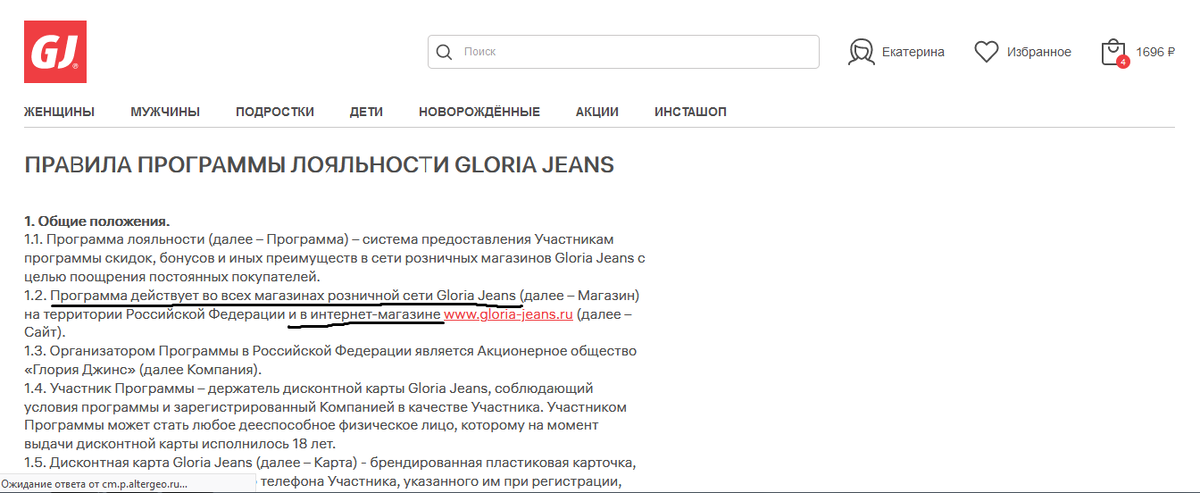Focus the Поиск search field
This screenshot has height=493, width=1200.
[x=623, y=51]
